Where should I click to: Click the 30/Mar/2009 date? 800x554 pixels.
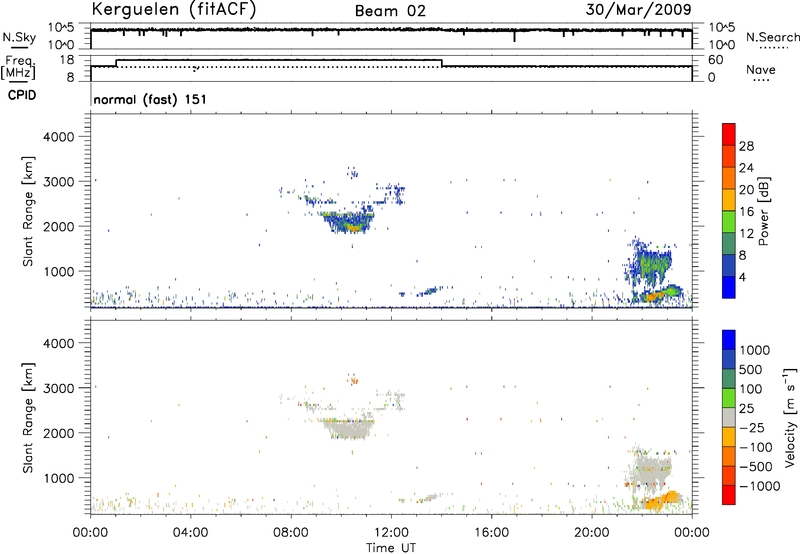[638, 10]
